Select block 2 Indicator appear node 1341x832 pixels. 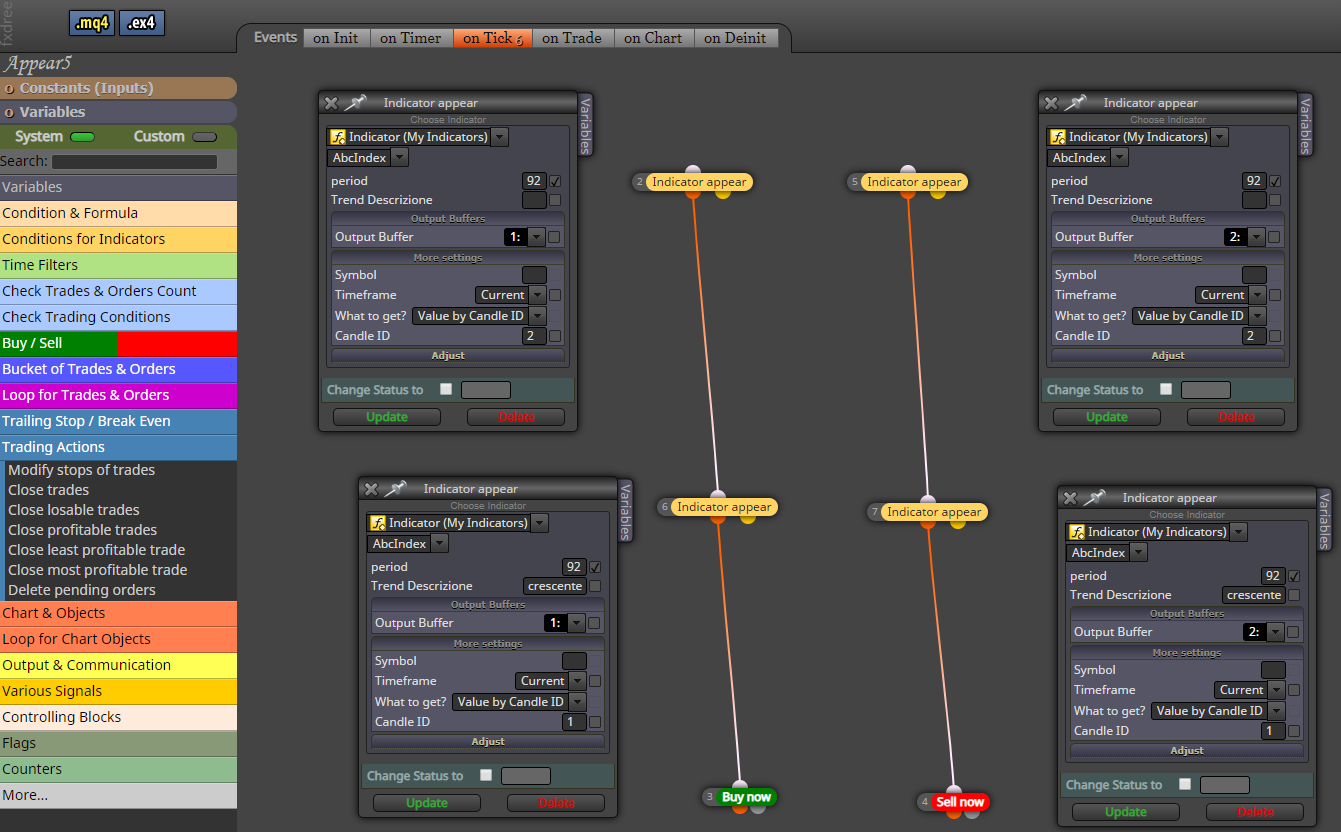point(698,182)
